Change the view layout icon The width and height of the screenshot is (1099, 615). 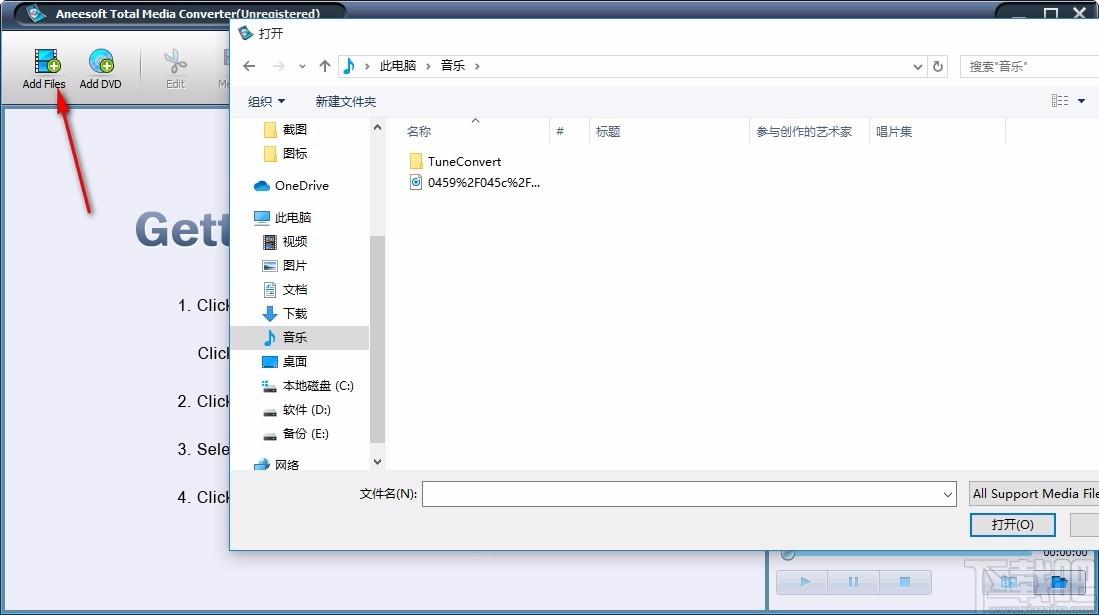point(1060,101)
